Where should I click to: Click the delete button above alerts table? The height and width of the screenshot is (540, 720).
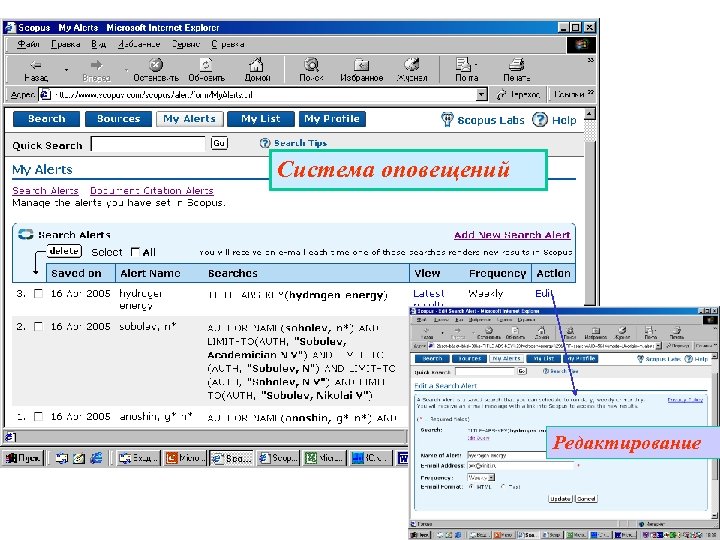point(64,251)
